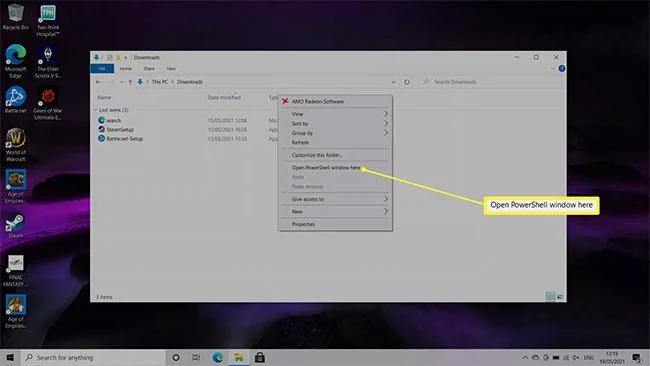Select the Steam desktop shortcut
Image resolution: width=650 pixels, height=366 pixels.
click(16, 225)
